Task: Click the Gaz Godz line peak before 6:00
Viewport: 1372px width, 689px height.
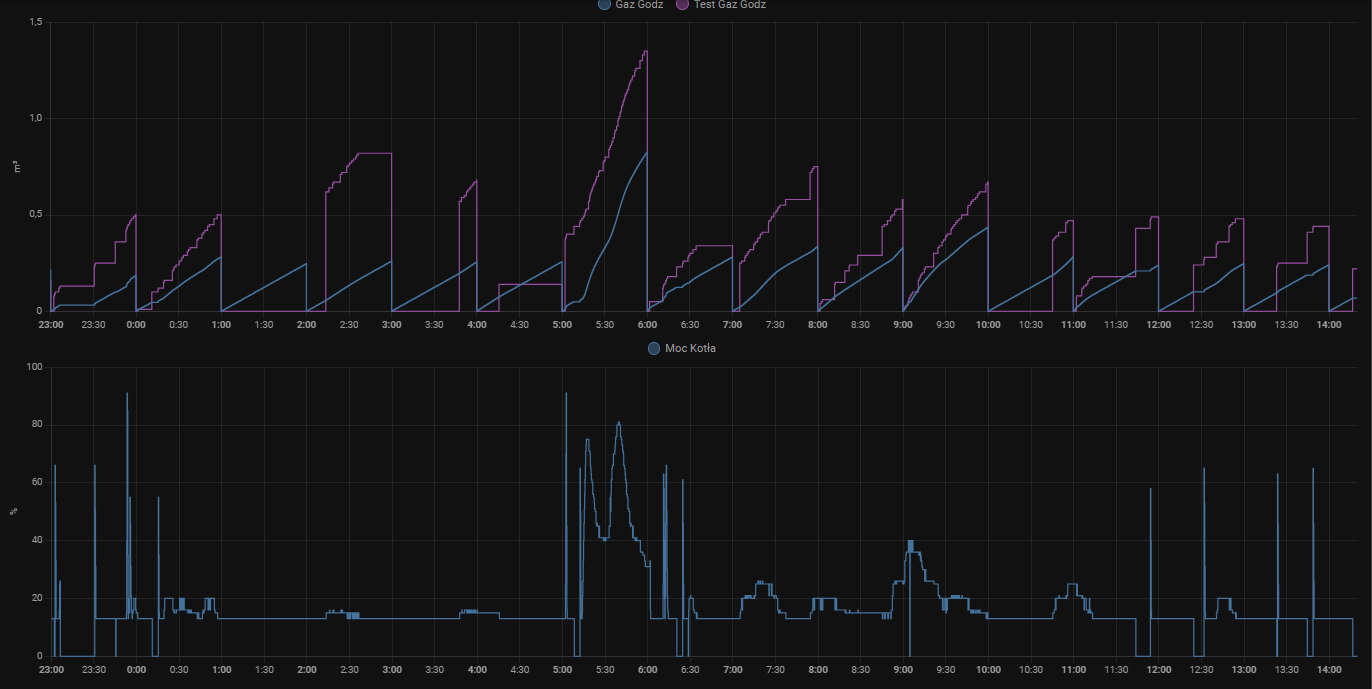Action: pyautogui.click(x=646, y=154)
